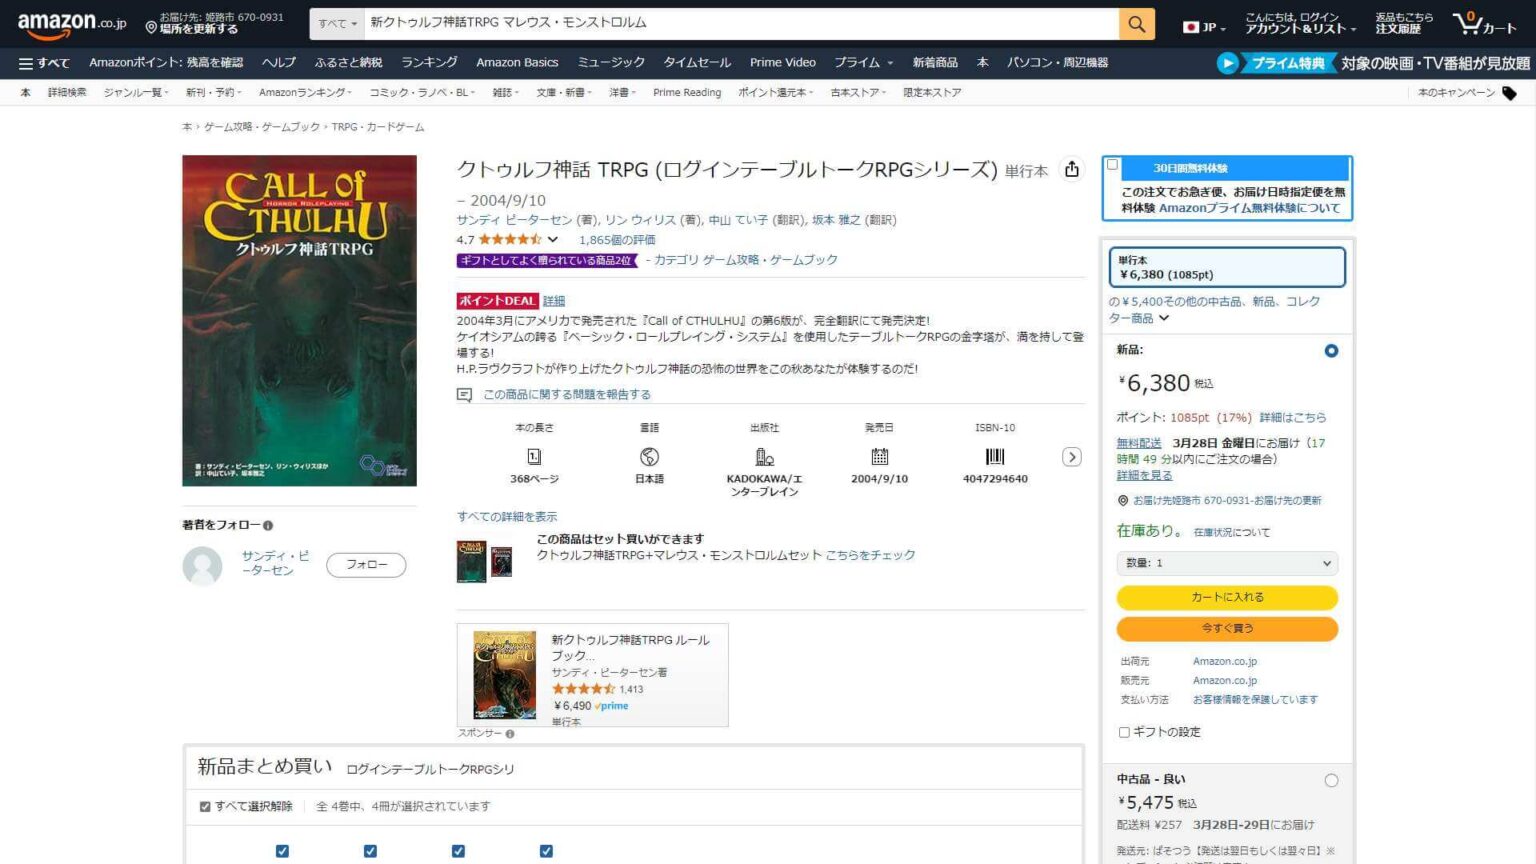This screenshot has height=864, width=1536.
Task: Select the 中古品 - 良い radio button
Action: click(x=1331, y=780)
